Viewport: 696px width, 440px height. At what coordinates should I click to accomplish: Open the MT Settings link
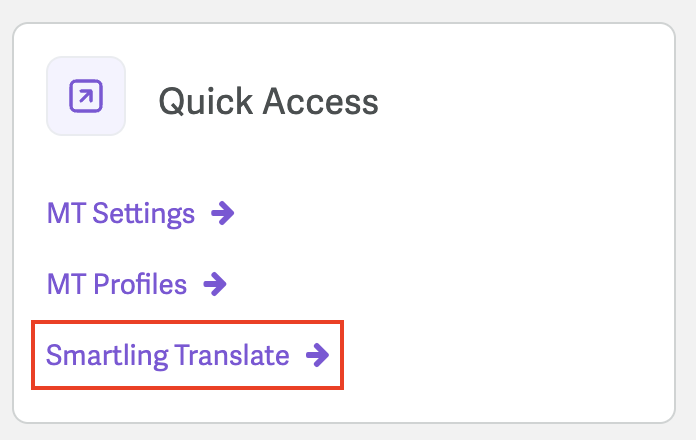[141, 214]
